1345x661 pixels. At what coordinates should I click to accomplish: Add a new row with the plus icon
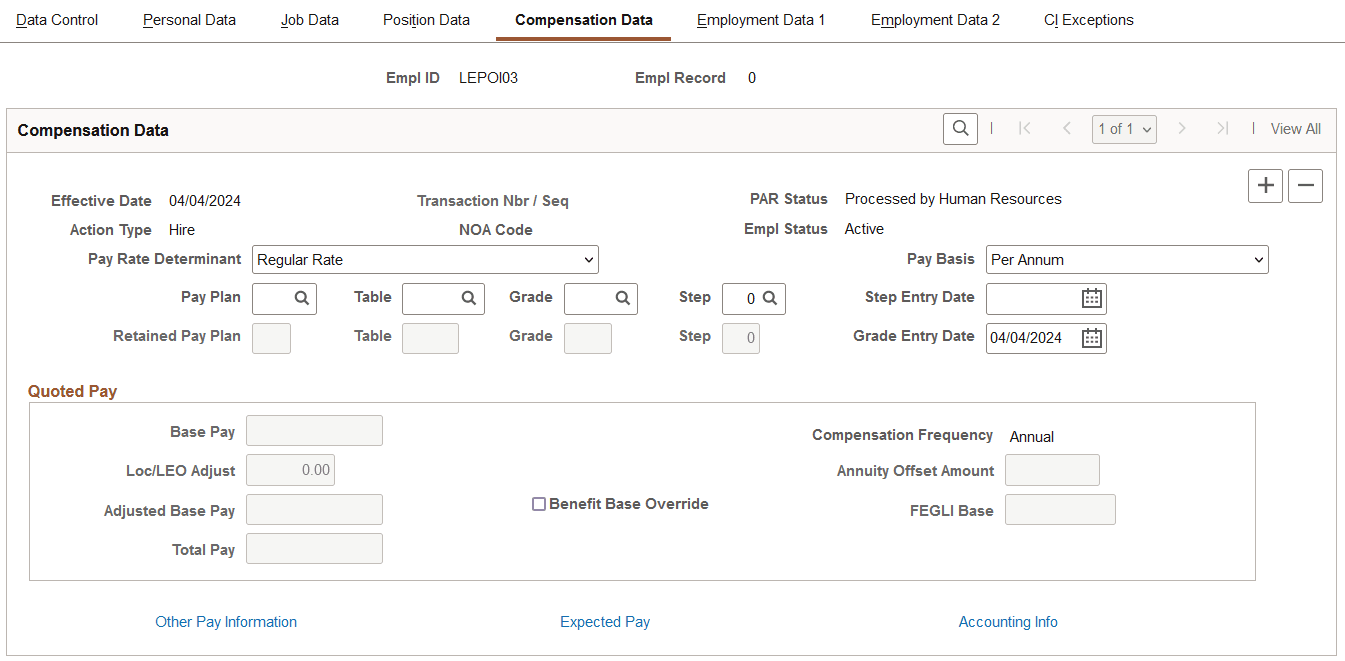1264,185
